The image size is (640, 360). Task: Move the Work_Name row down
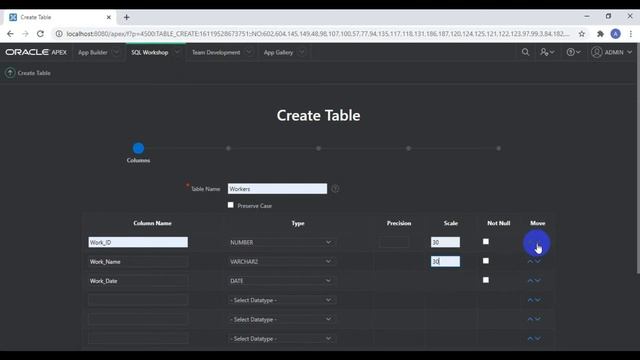point(538,261)
